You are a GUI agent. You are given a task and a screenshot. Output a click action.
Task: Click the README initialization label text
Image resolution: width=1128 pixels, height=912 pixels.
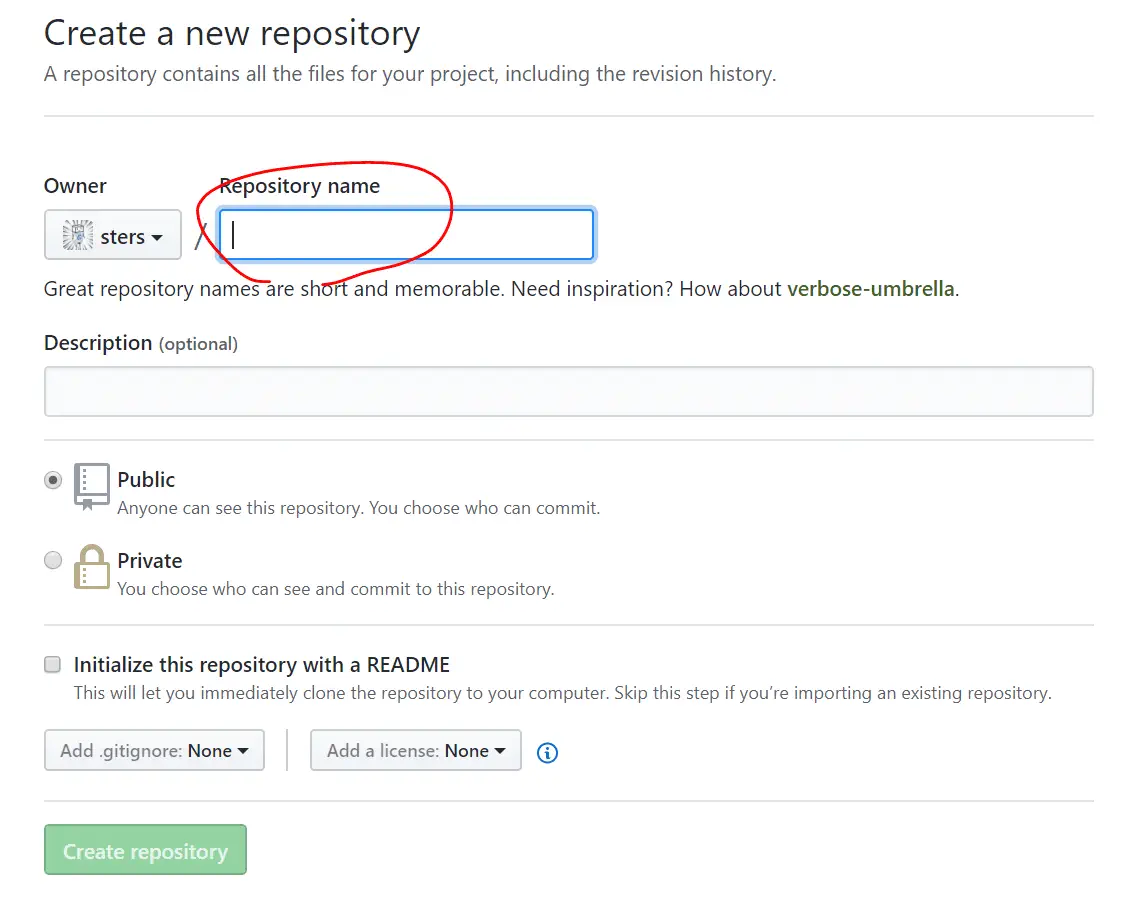coord(262,665)
